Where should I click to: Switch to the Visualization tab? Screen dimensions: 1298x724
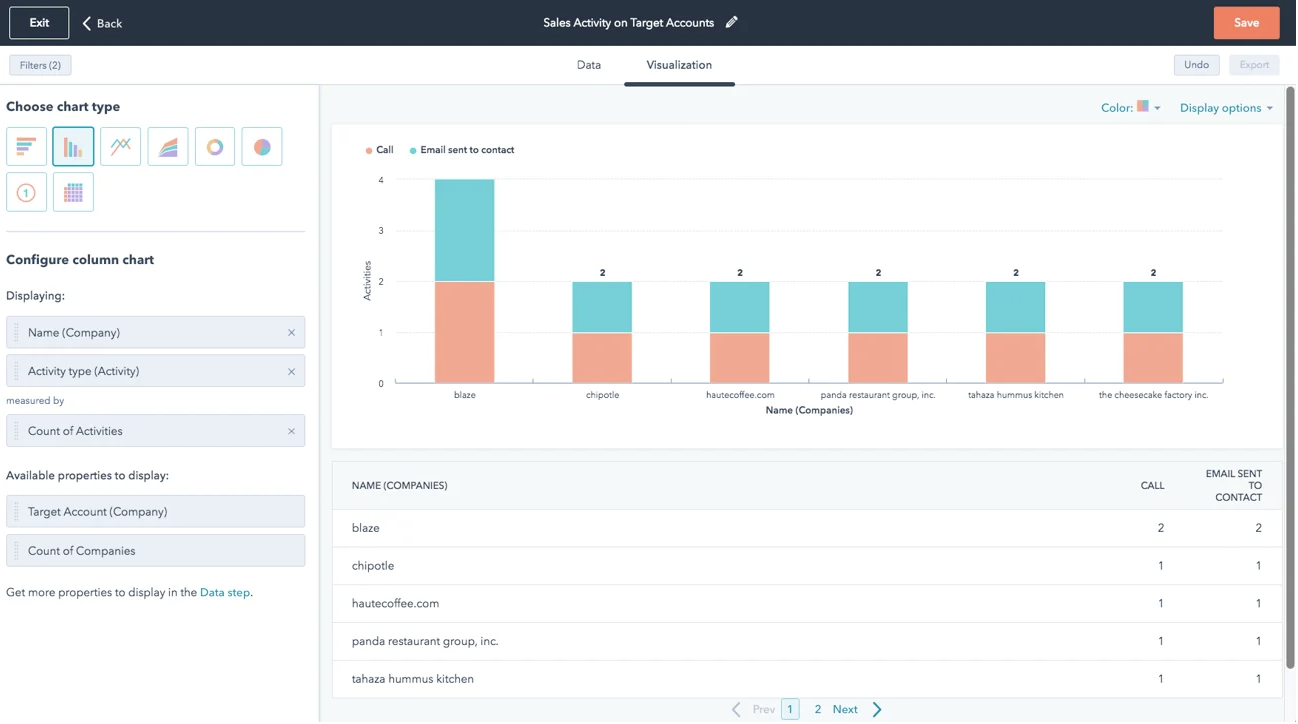679,65
